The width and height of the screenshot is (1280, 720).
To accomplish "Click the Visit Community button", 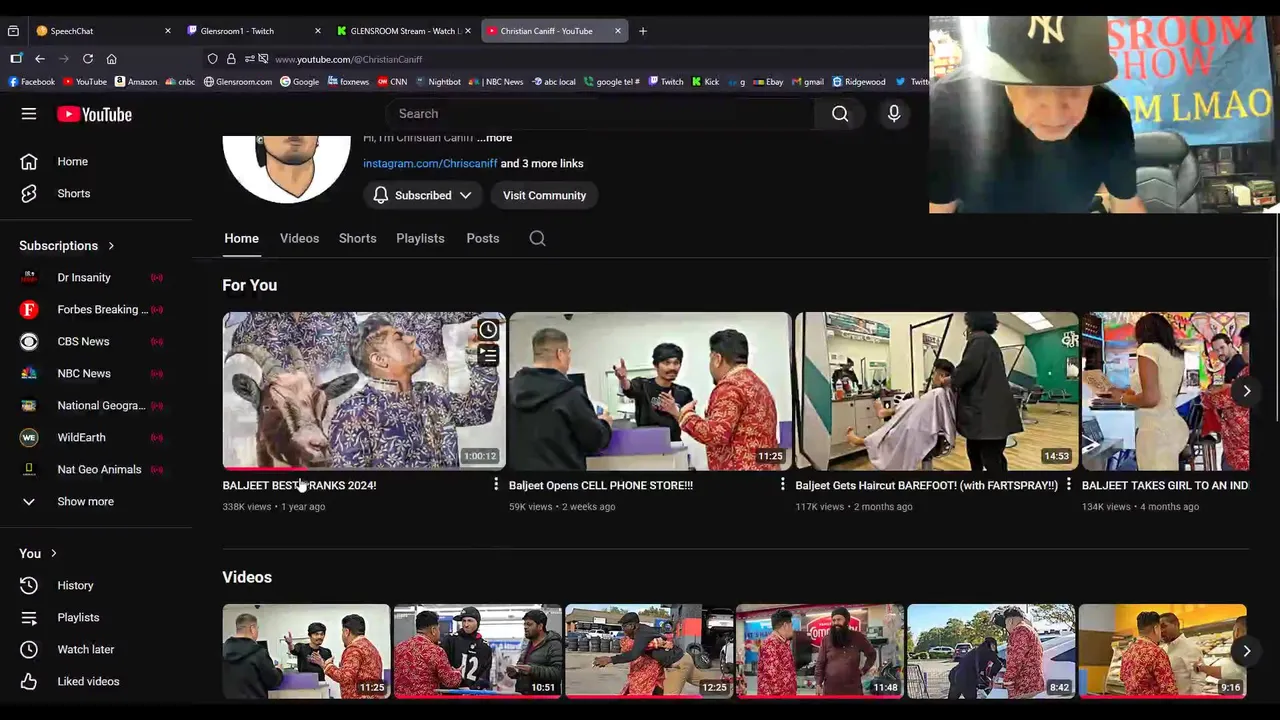I will point(544,195).
